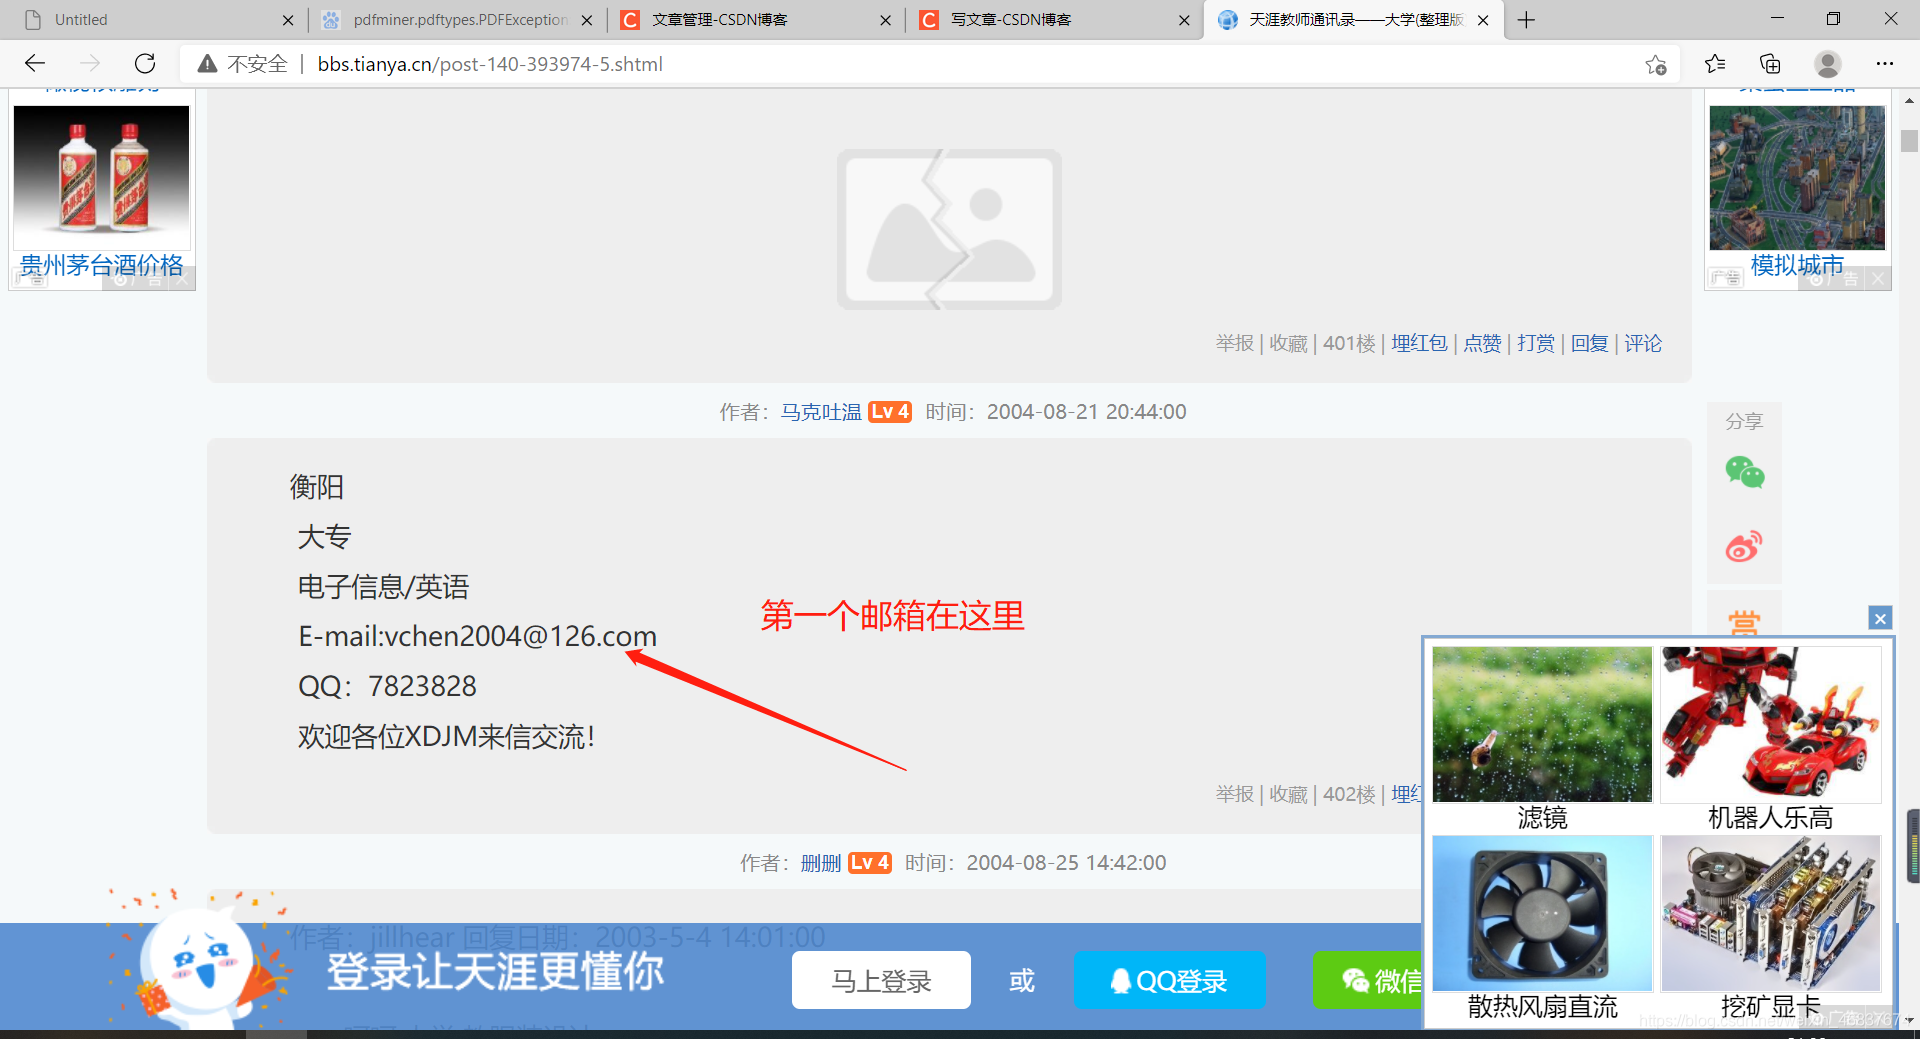The width and height of the screenshot is (1920, 1039).
Task: Click 打赏 on the 401楼 post
Action: pos(1536,343)
